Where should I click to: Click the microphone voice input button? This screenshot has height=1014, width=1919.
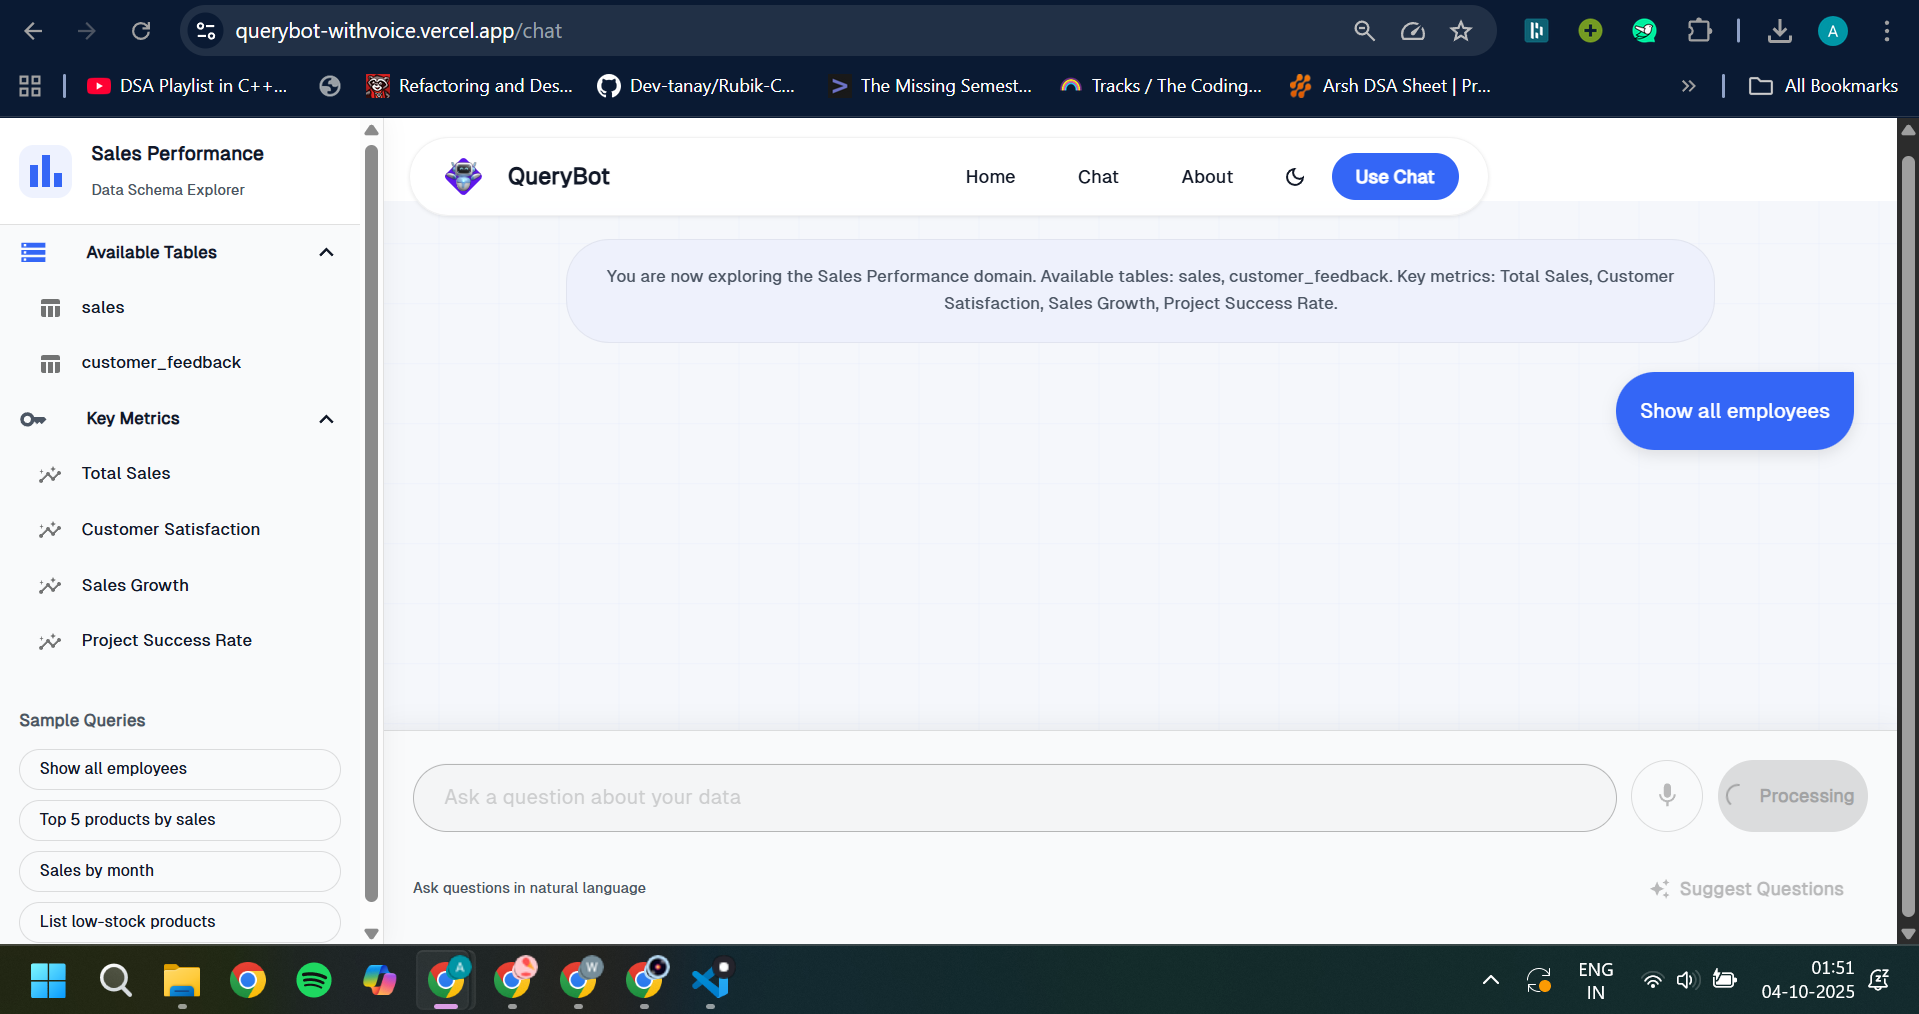[x=1667, y=796]
